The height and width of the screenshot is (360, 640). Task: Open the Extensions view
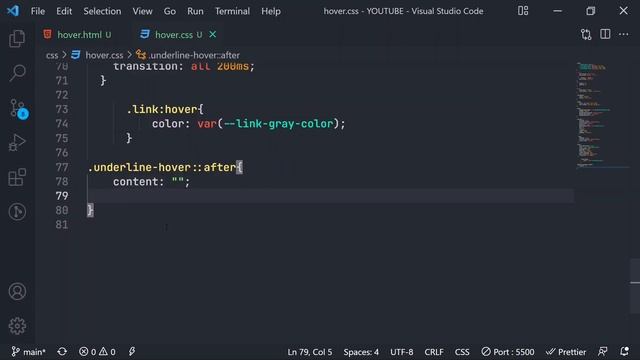[x=17, y=177]
